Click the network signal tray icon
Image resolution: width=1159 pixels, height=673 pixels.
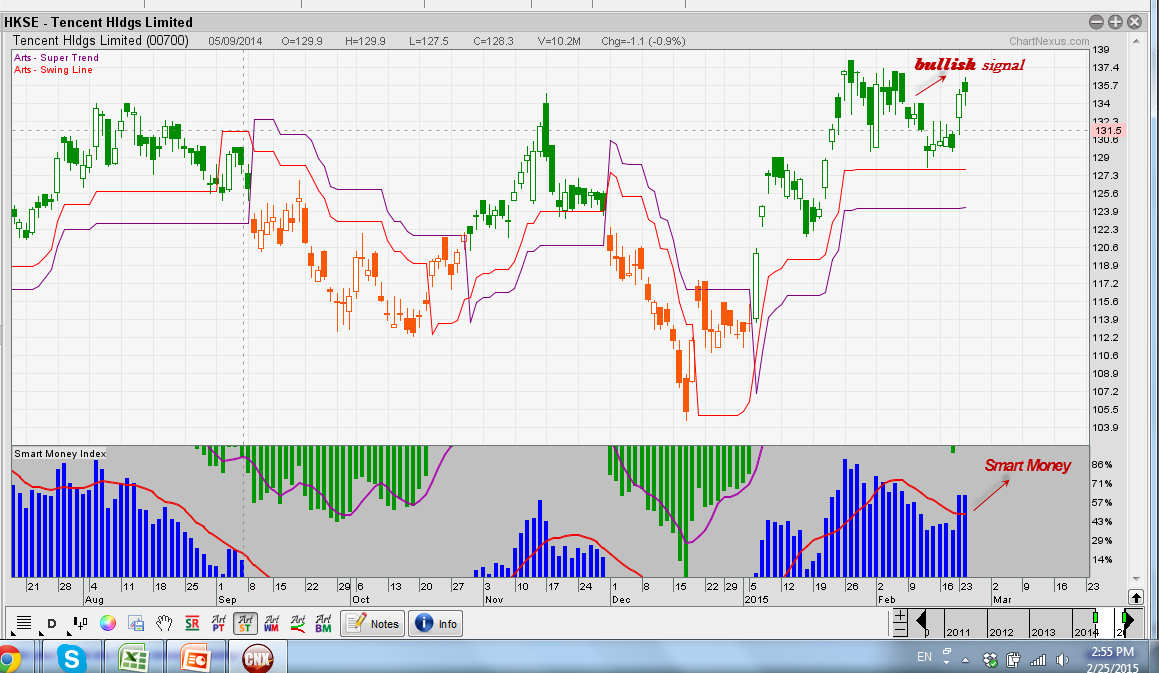tap(1038, 660)
